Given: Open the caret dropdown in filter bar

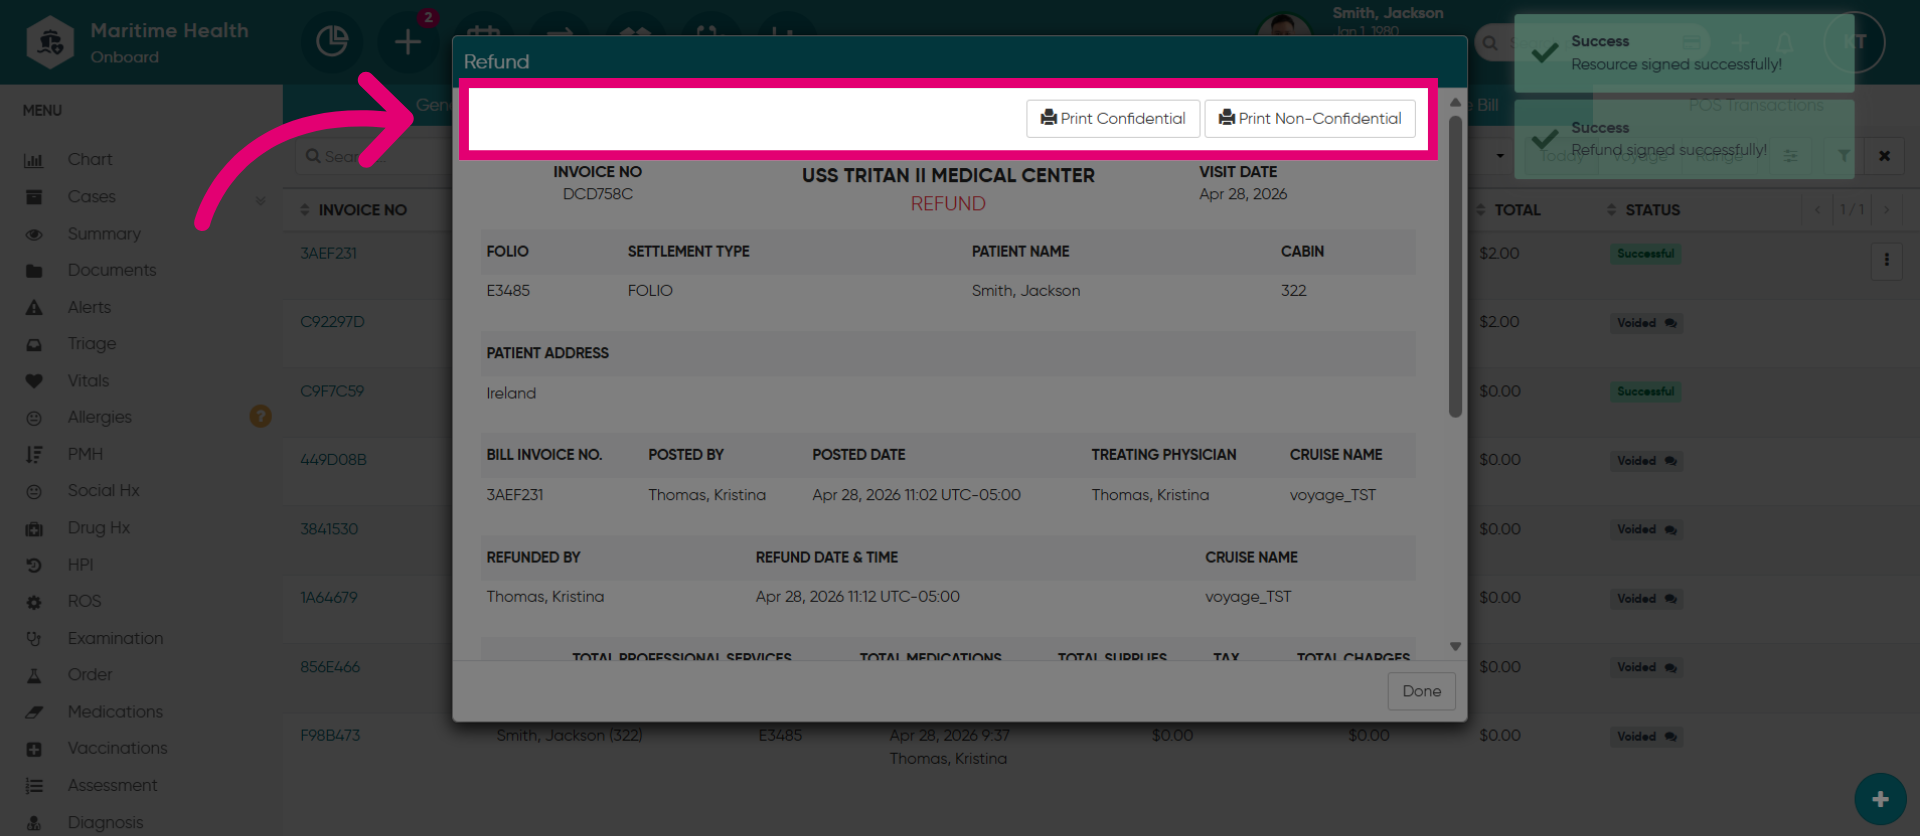Looking at the screenshot, I should pyautogui.click(x=1500, y=156).
